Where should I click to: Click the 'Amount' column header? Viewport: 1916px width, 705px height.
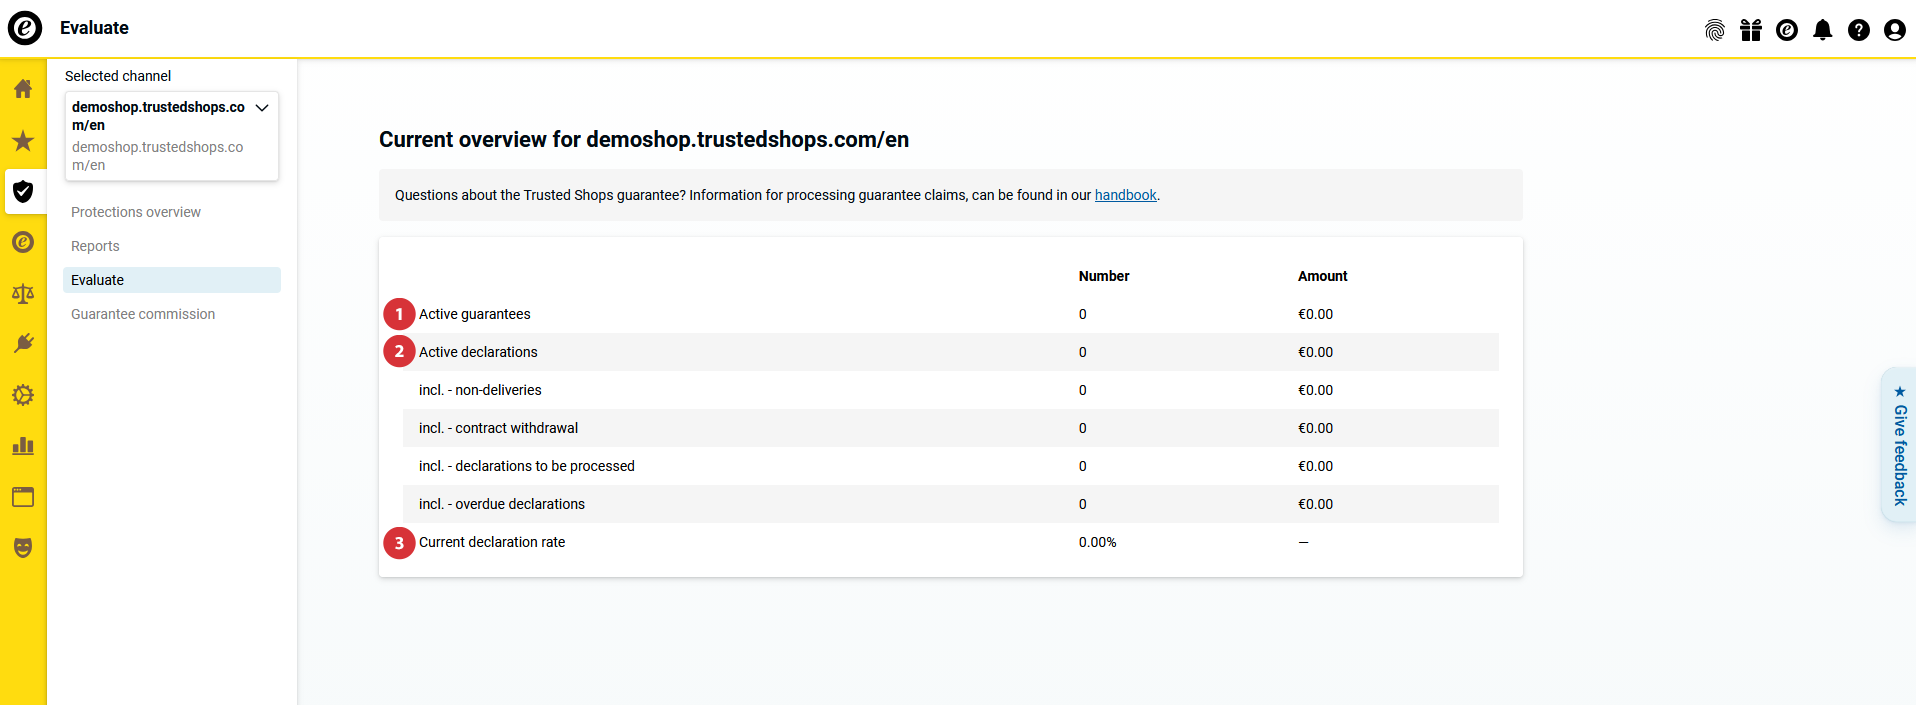pyautogui.click(x=1323, y=276)
